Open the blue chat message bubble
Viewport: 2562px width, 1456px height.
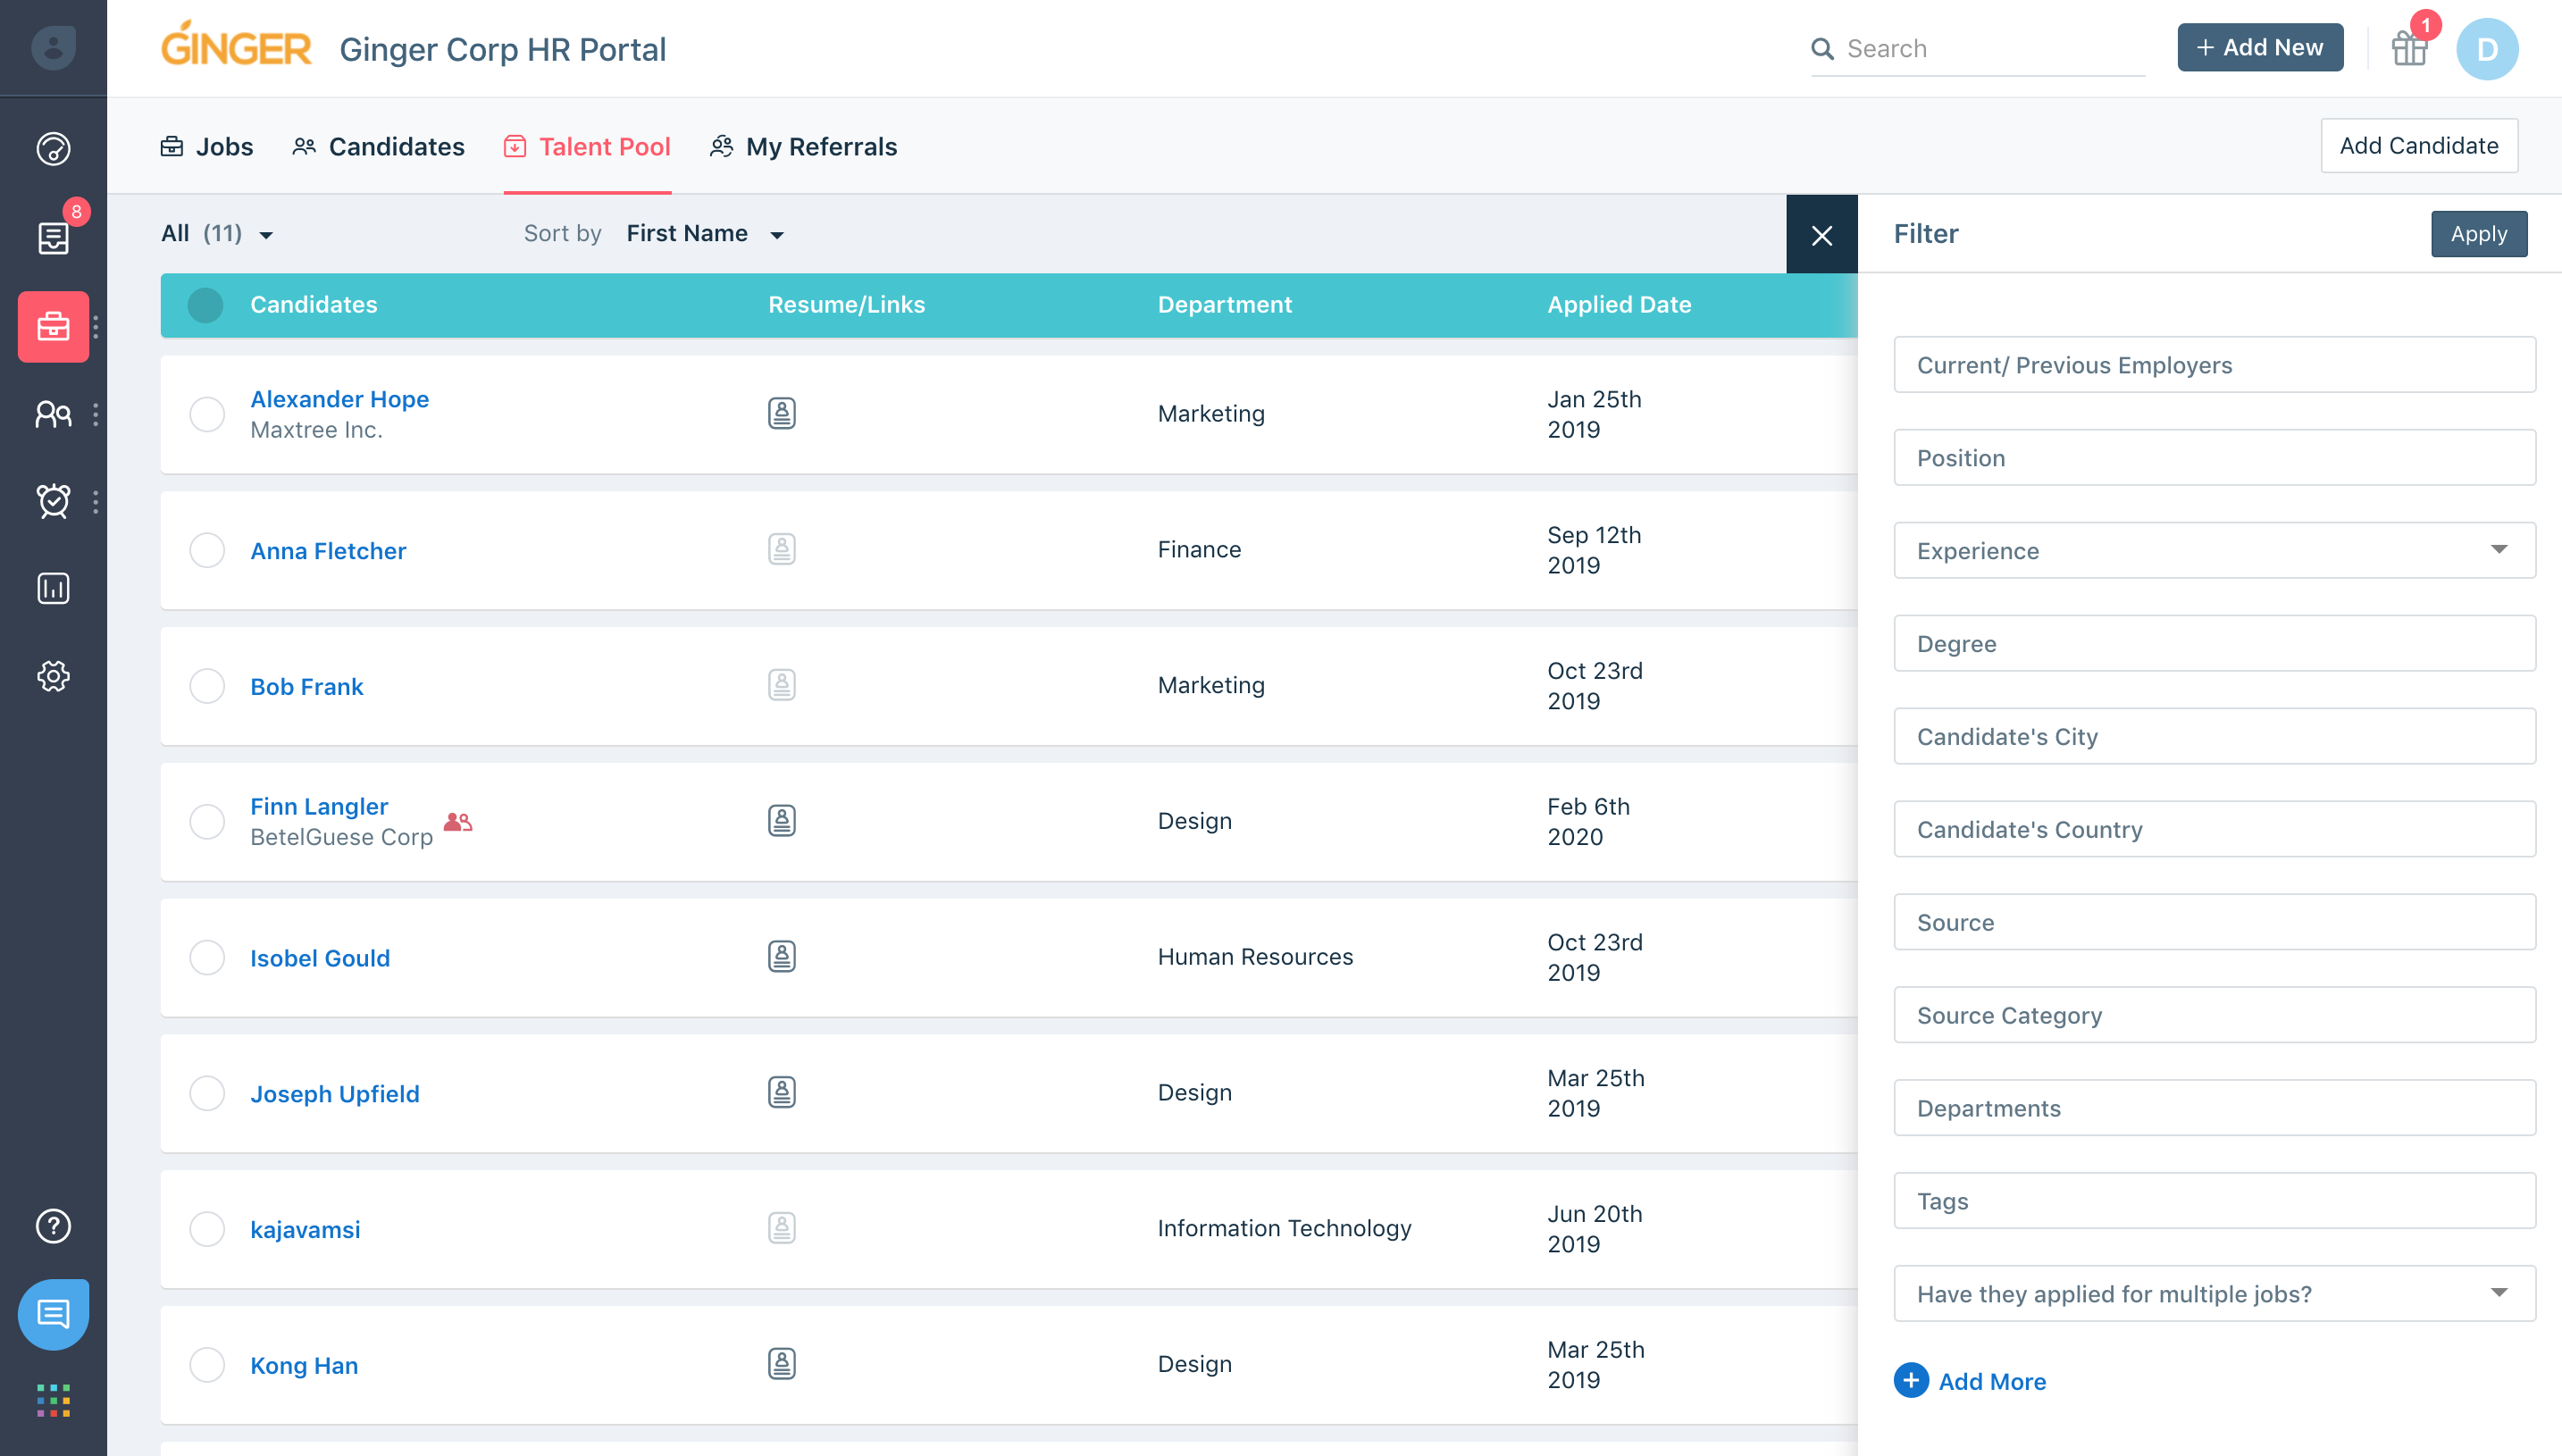click(53, 1314)
